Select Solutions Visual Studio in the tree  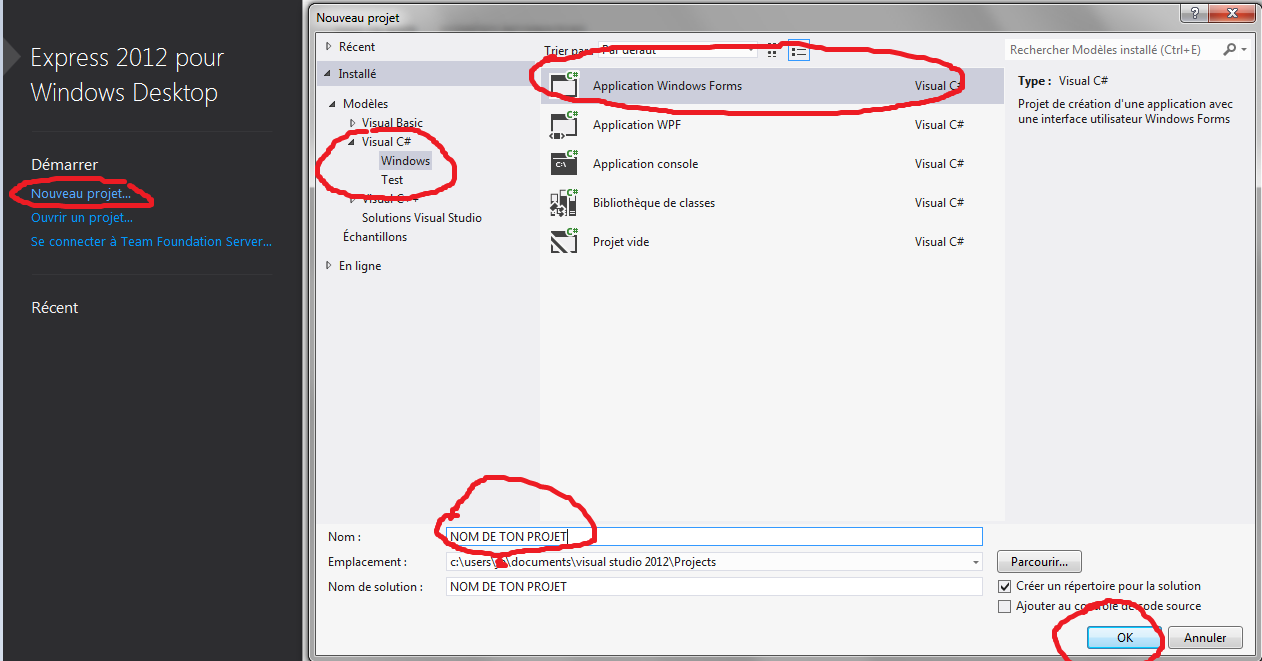[422, 218]
